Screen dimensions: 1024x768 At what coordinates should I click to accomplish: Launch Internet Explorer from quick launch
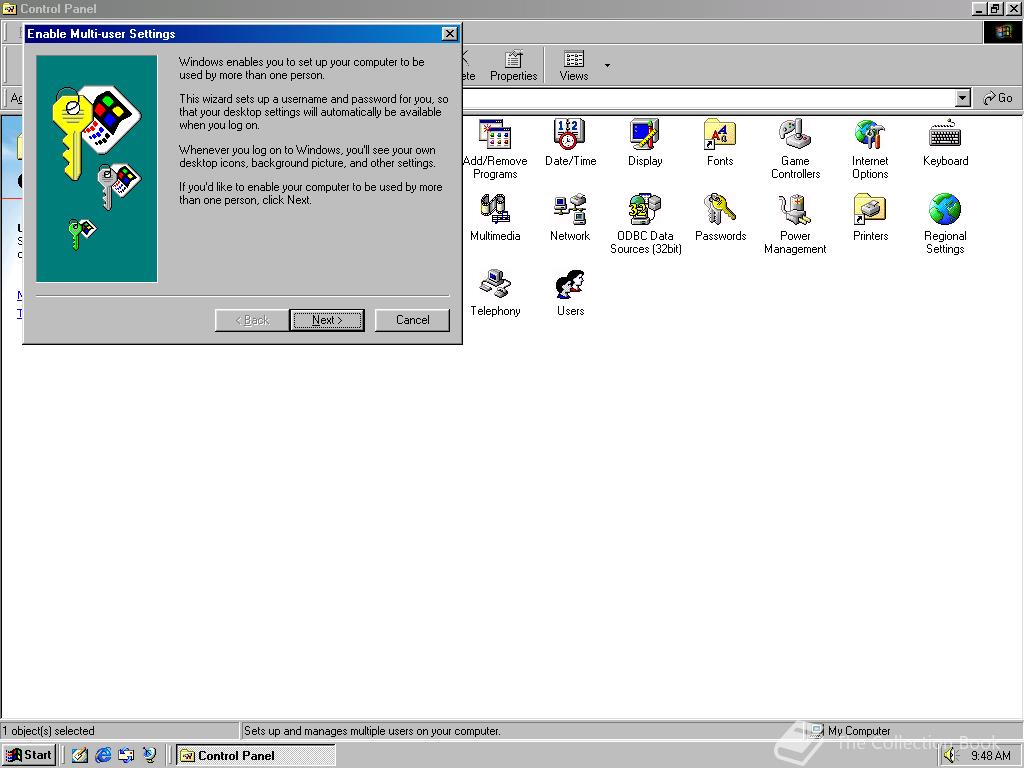103,755
